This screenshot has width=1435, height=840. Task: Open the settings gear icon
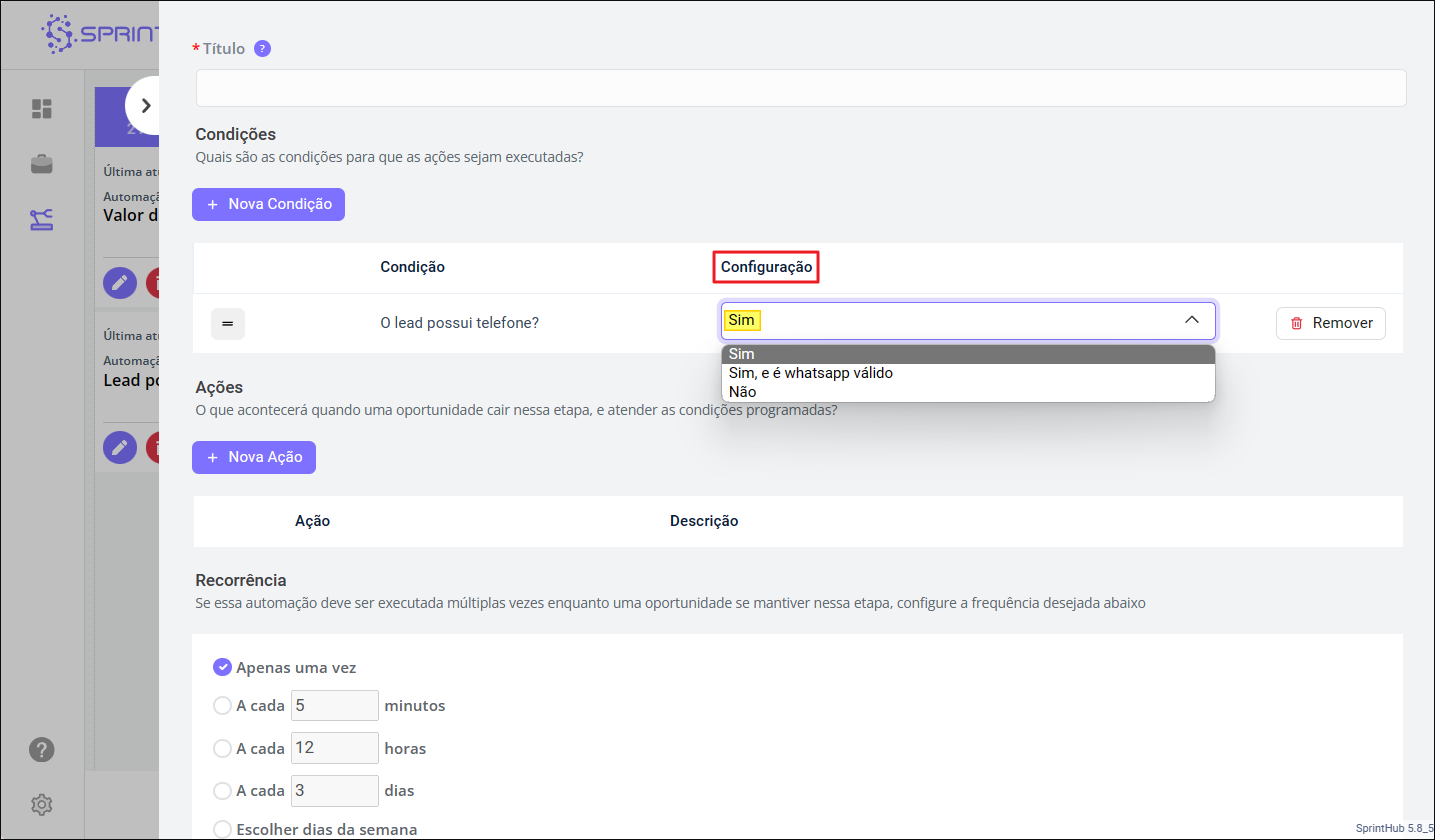click(42, 804)
